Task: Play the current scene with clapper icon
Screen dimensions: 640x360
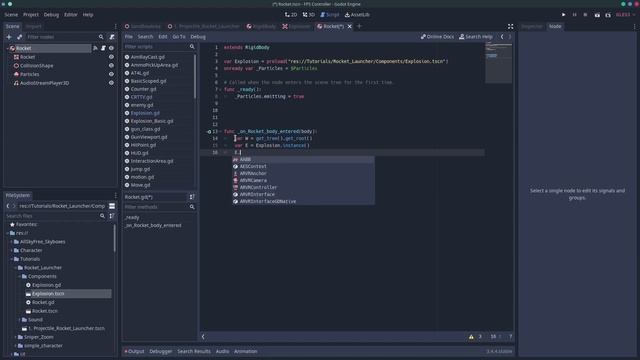Action: [x=597, y=15]
